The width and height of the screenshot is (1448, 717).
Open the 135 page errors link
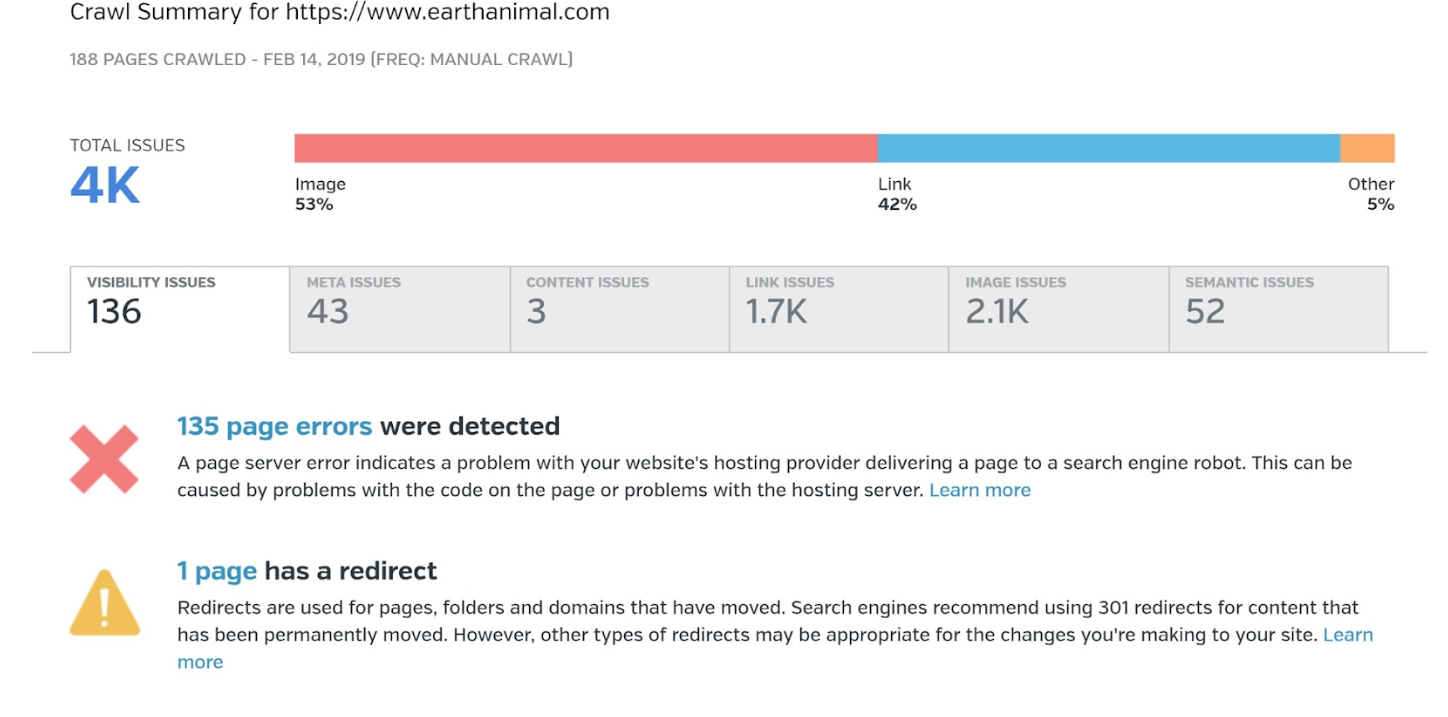[274, 427]
